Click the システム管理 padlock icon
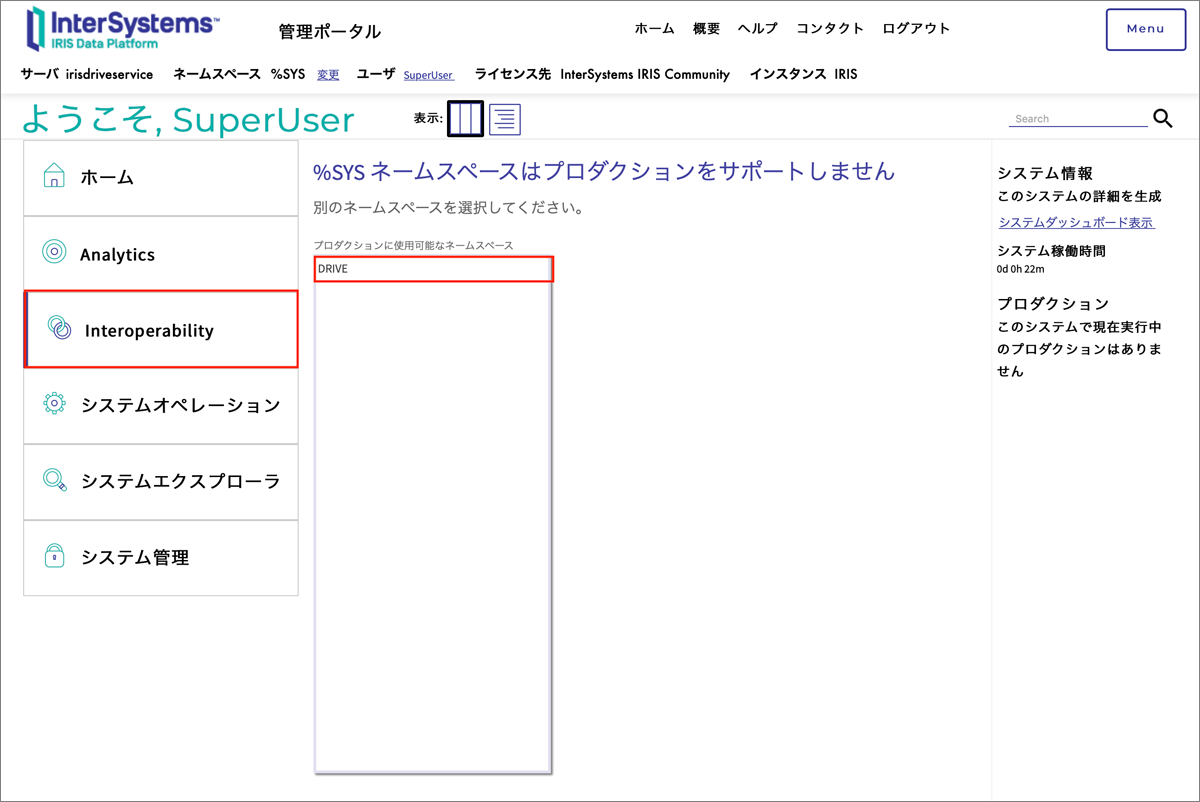The height and width of the screenshot is (802, 1200). [x=54, y=556]
